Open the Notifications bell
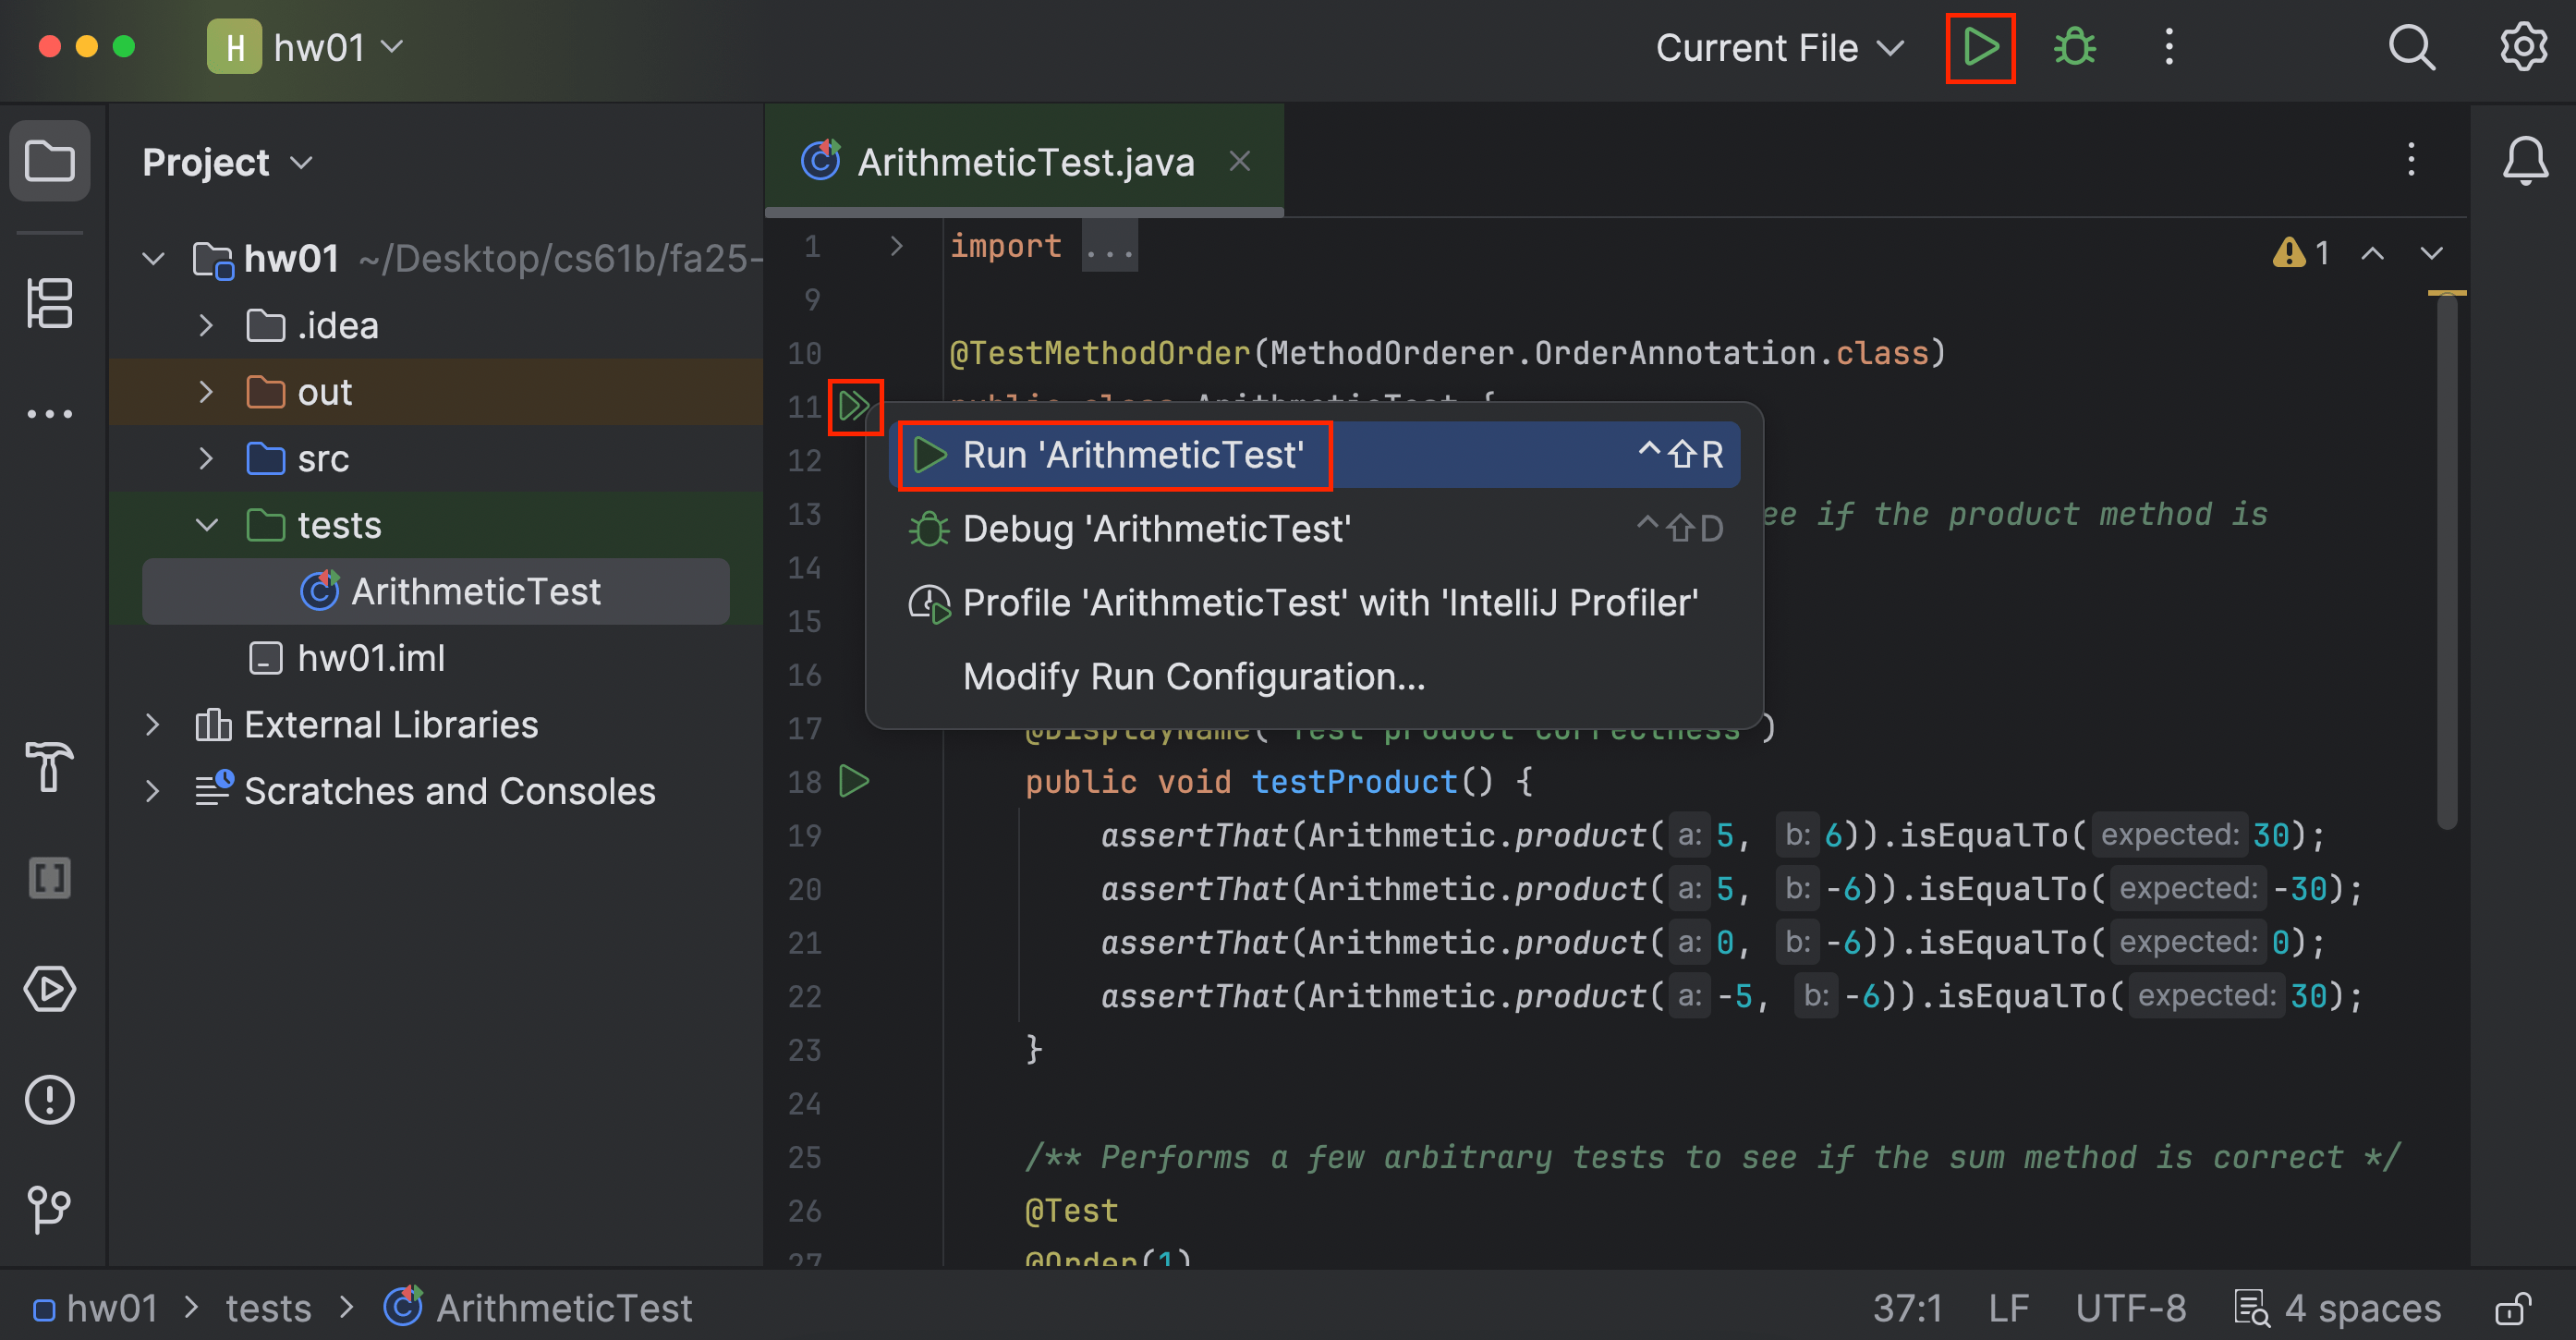The height and width of the screenshot is (1340, 2576). pyautogui.click(x=2526, y=159)
